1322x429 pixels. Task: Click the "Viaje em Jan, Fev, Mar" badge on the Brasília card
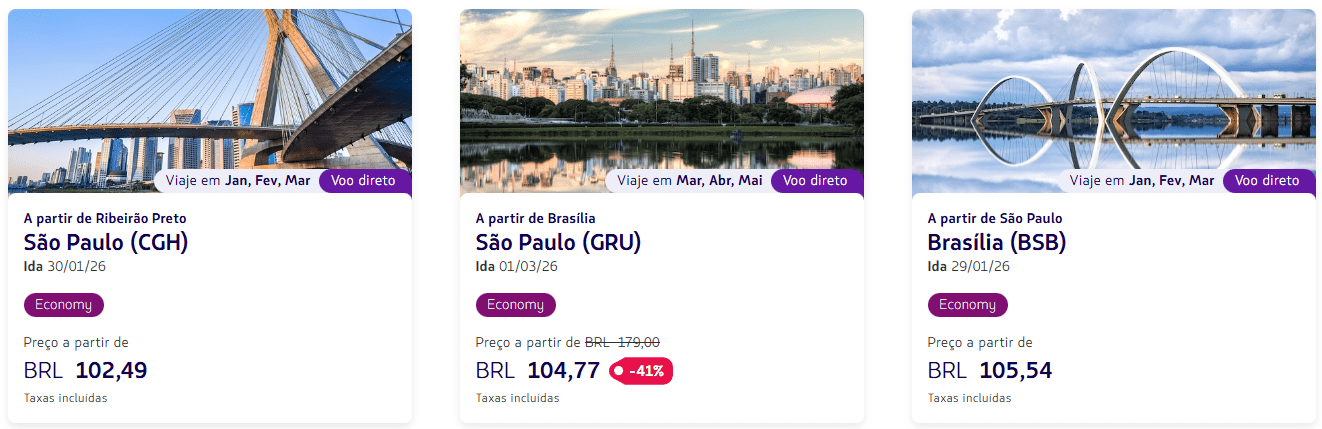[x=1141, y=181]
